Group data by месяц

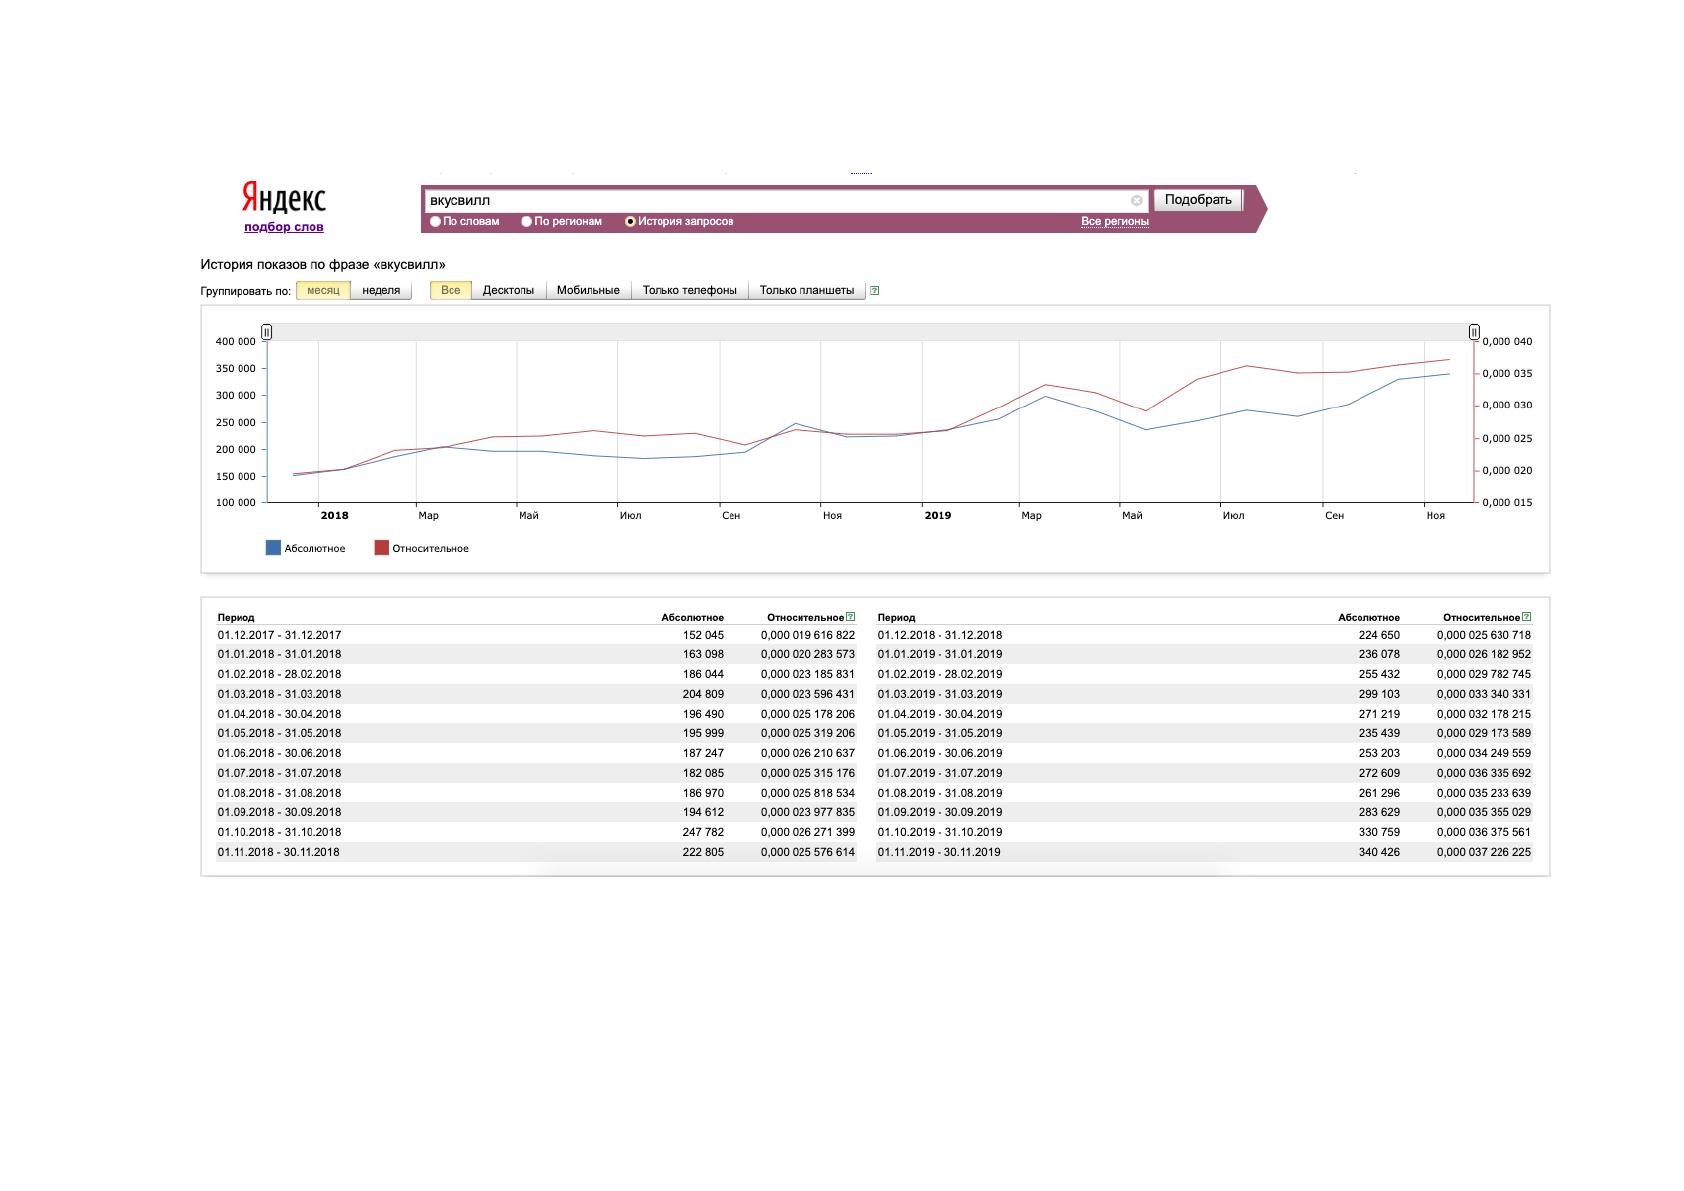pyautogui.click(x=323, y=291)
